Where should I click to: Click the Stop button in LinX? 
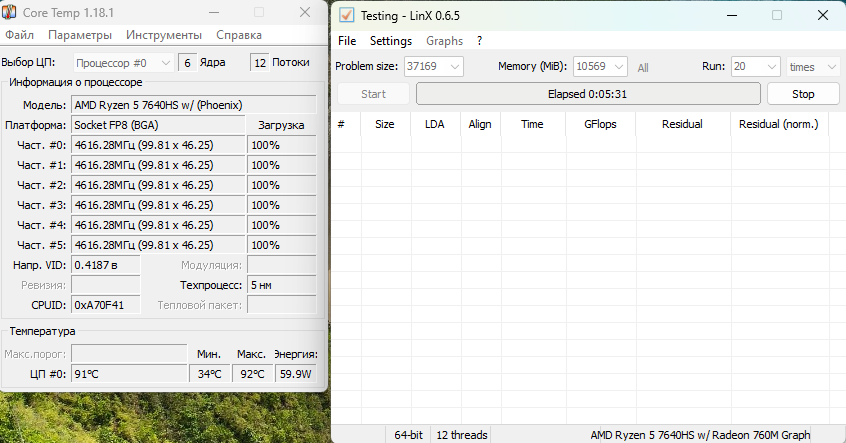[803, 94]
